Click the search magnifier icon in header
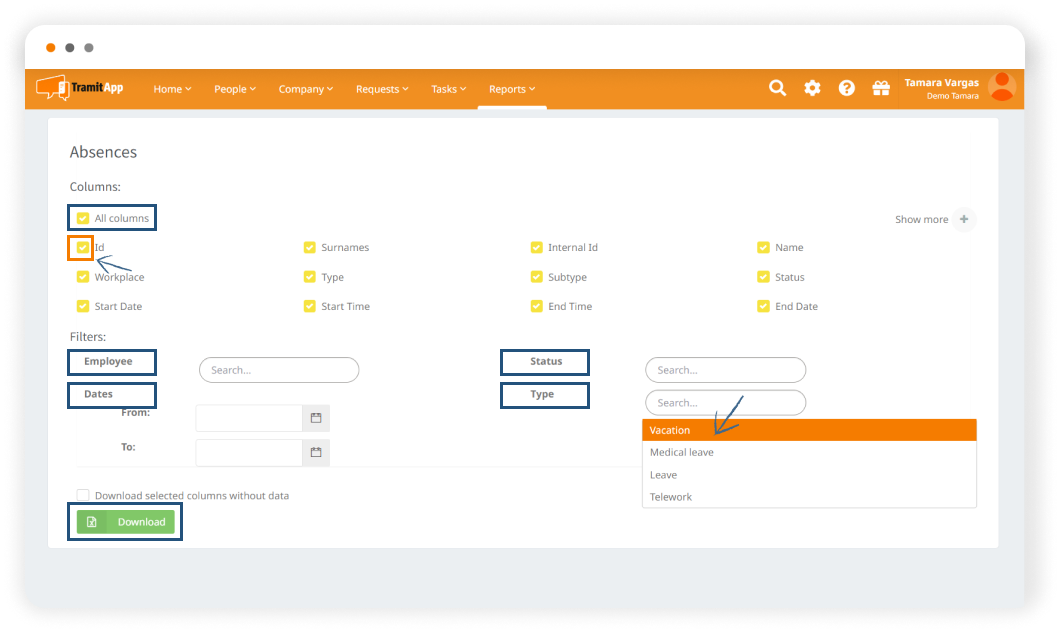Viewport: 1061px width, 633px height. 777,88
